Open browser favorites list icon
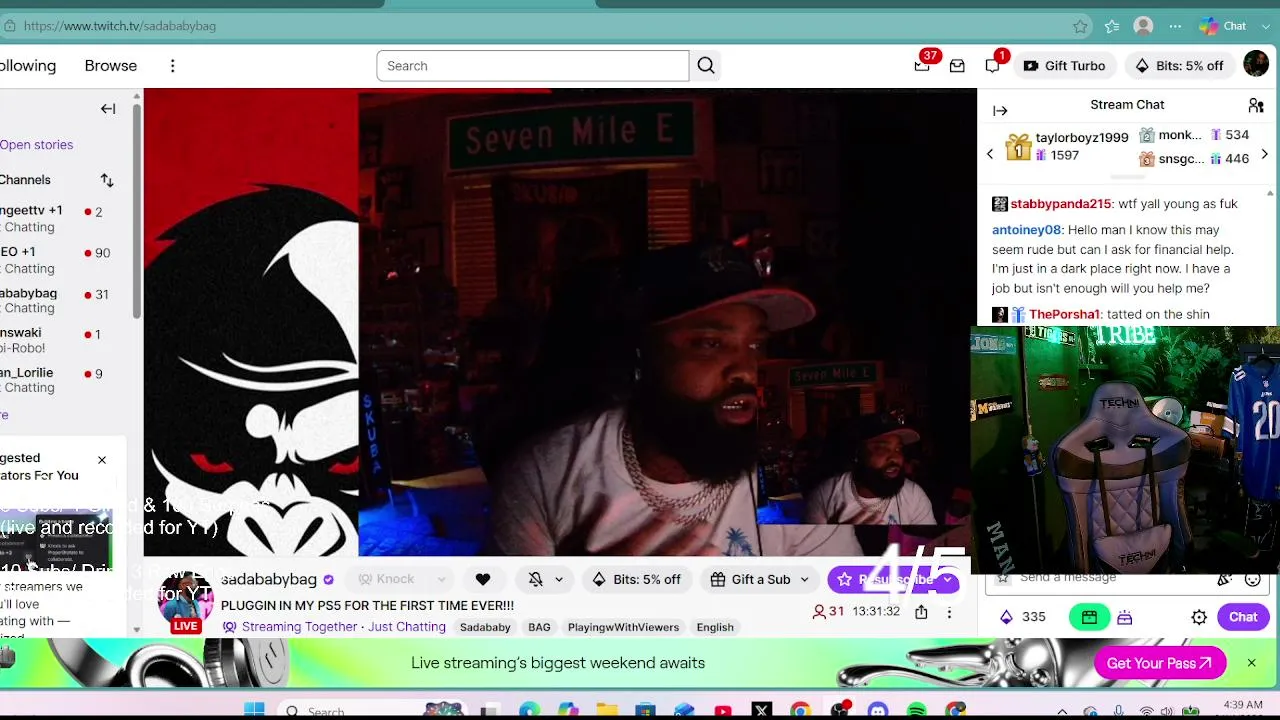This screenshot has height=720, width=1280. pos(1112,26)
